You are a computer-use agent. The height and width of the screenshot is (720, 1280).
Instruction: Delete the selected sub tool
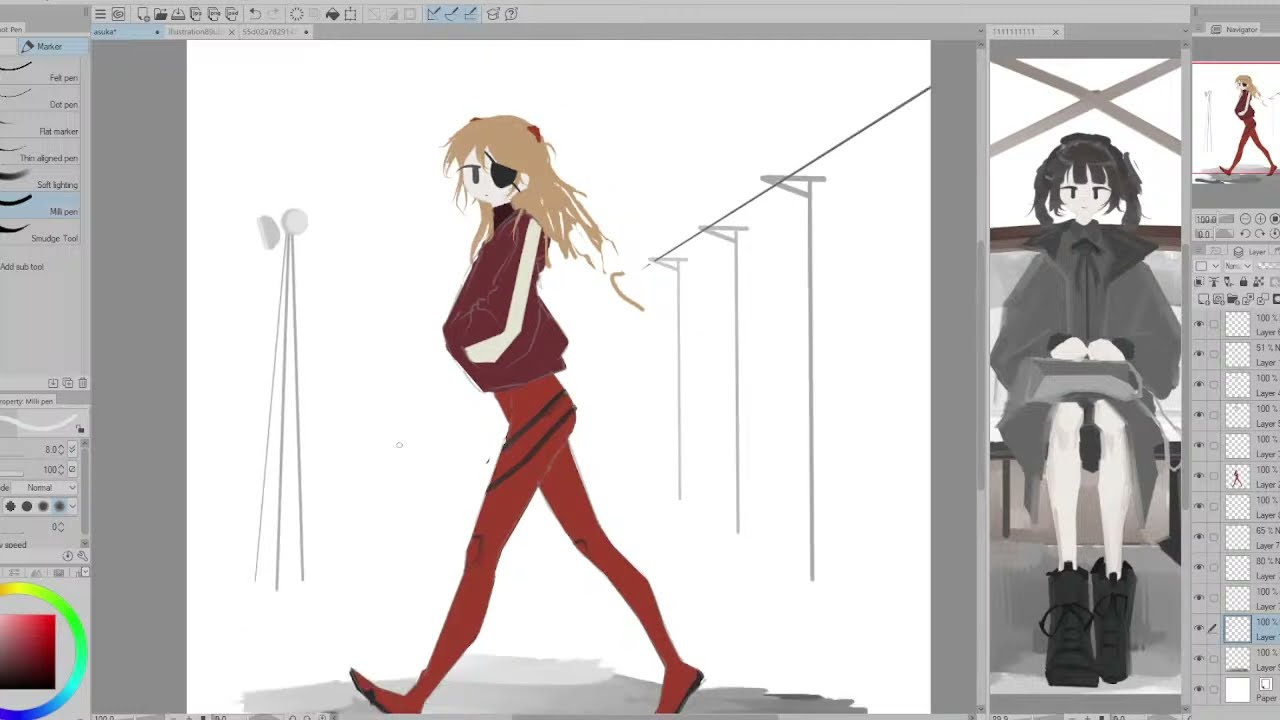[x=83, y=383]
